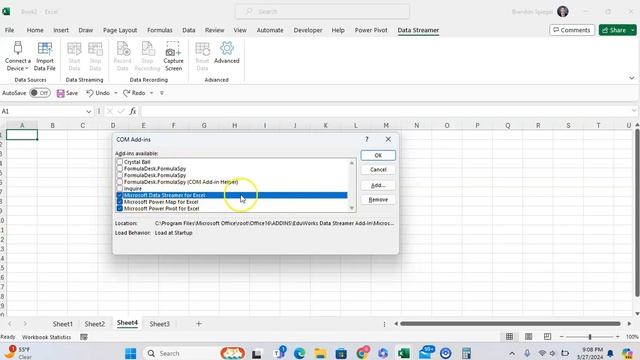The height and width of the screenshot is (360, 640).
Task: Click zoom in plus button
Action: [618, 337]
